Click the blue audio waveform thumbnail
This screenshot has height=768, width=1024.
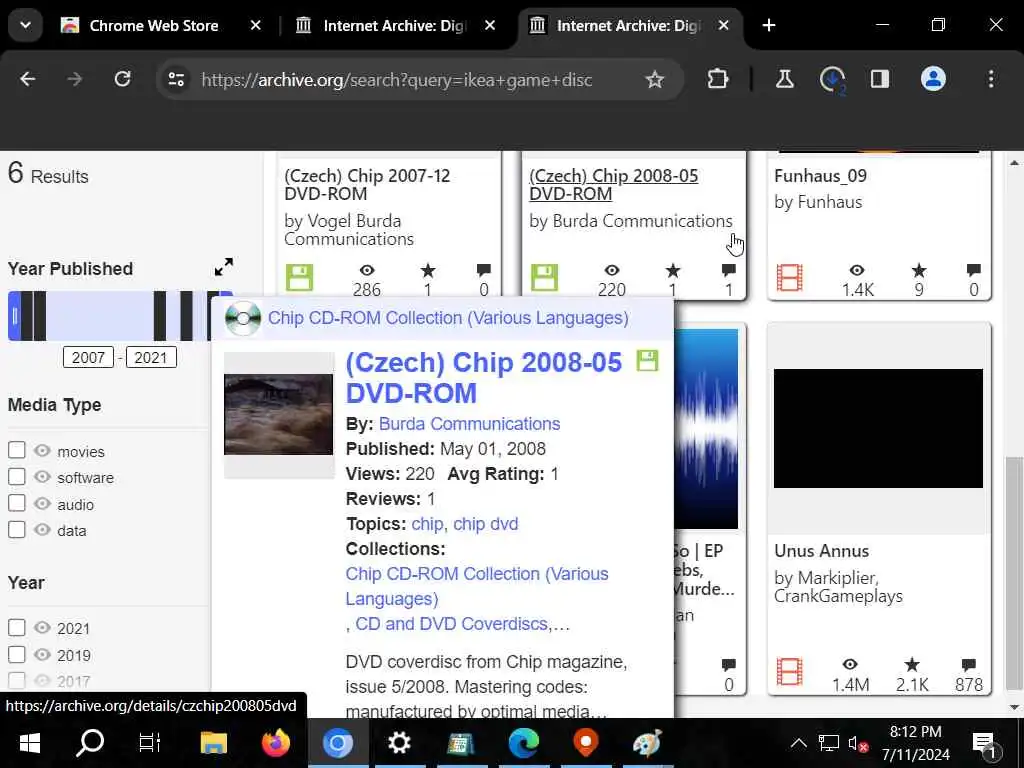[x=706, y=429]
